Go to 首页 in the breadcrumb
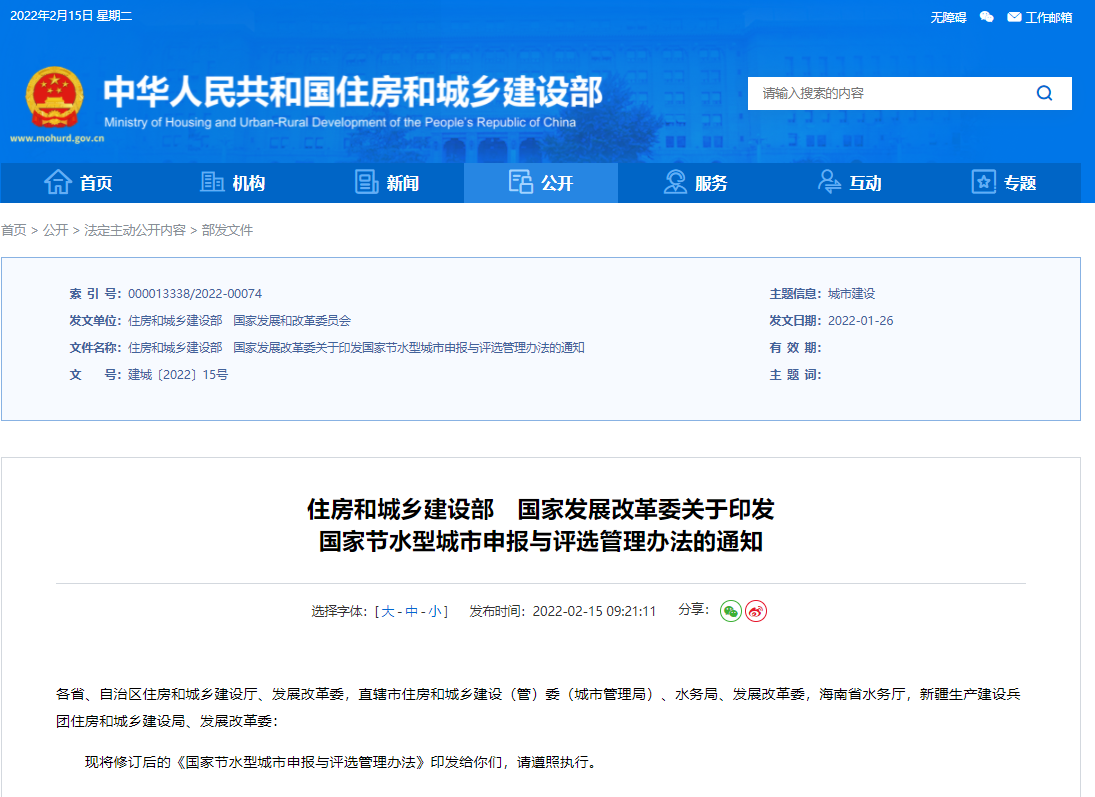This screenshot has width=1095, height=797. [x=14, y=230]
